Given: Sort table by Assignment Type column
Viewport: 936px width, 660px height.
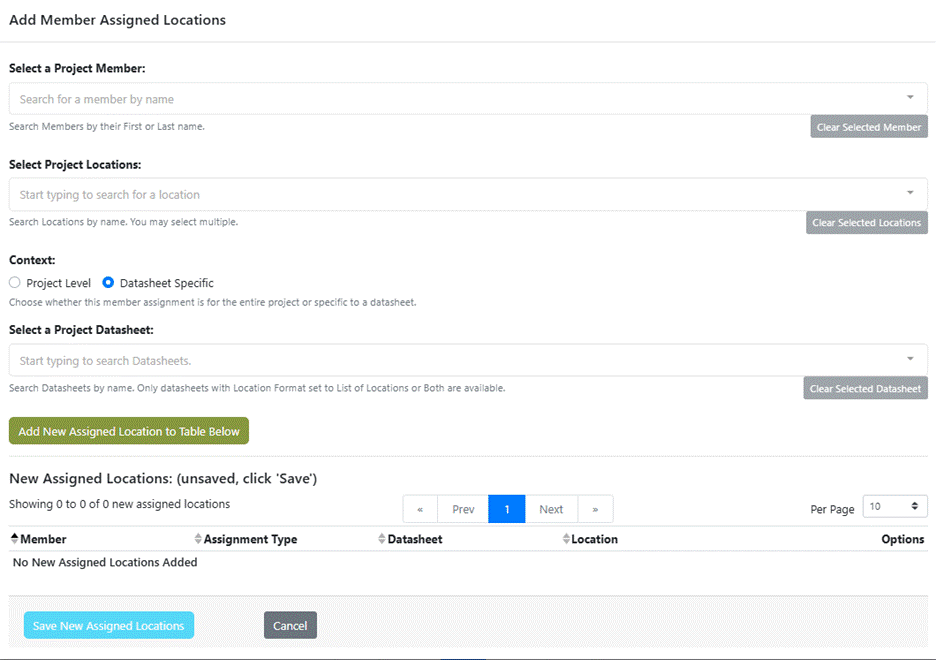Looking at the screenshot, I should pos(250,539).
